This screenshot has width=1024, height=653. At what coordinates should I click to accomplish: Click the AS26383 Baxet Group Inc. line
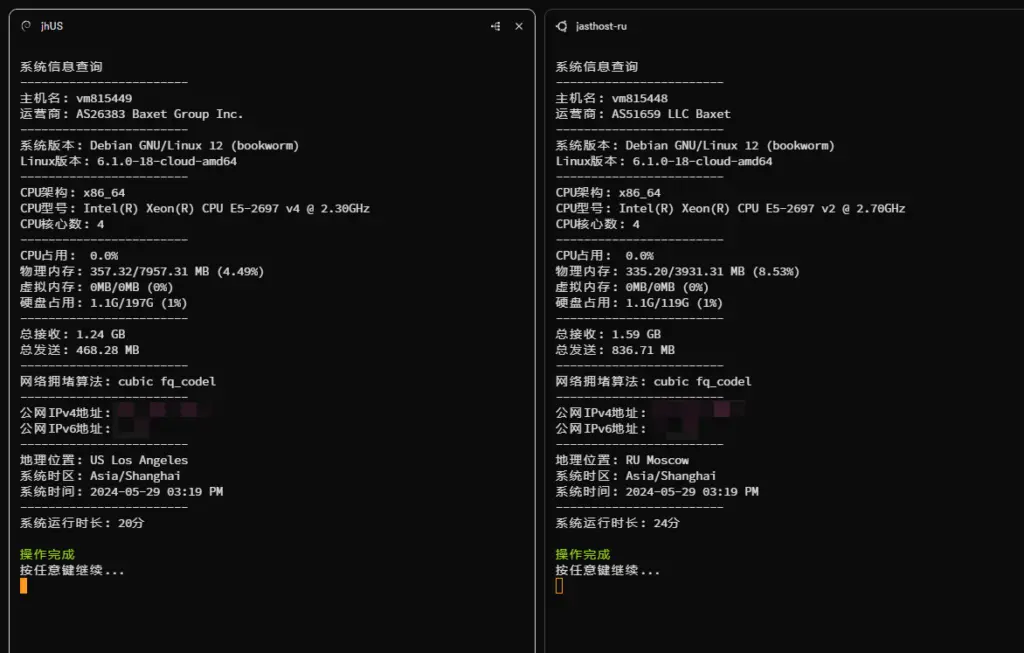coord(159,114)
